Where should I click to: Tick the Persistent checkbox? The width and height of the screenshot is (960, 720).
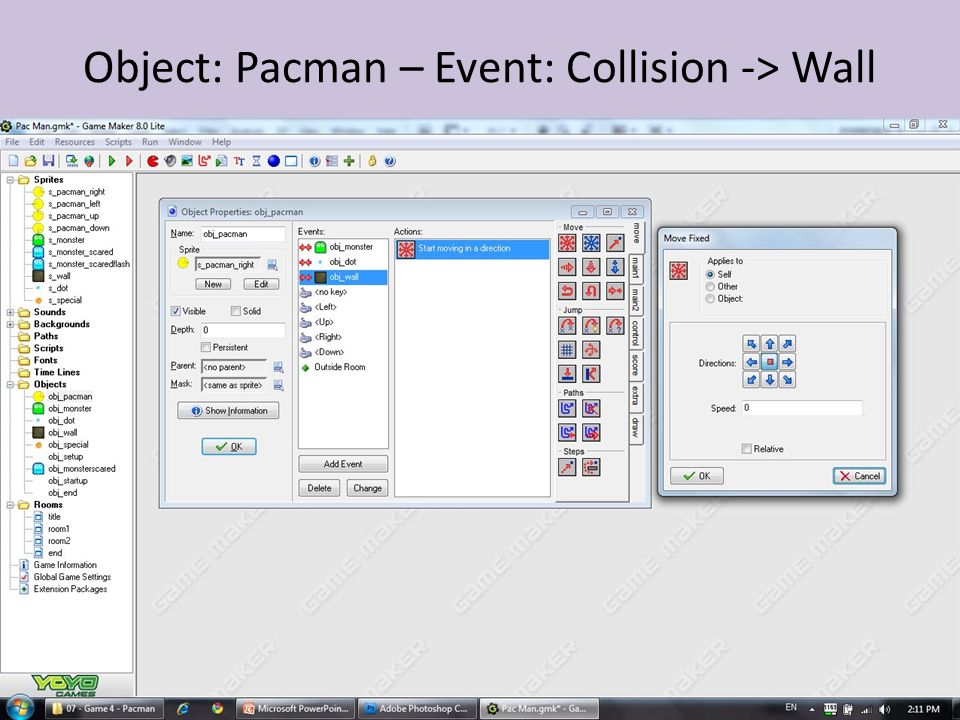[206, 347]
